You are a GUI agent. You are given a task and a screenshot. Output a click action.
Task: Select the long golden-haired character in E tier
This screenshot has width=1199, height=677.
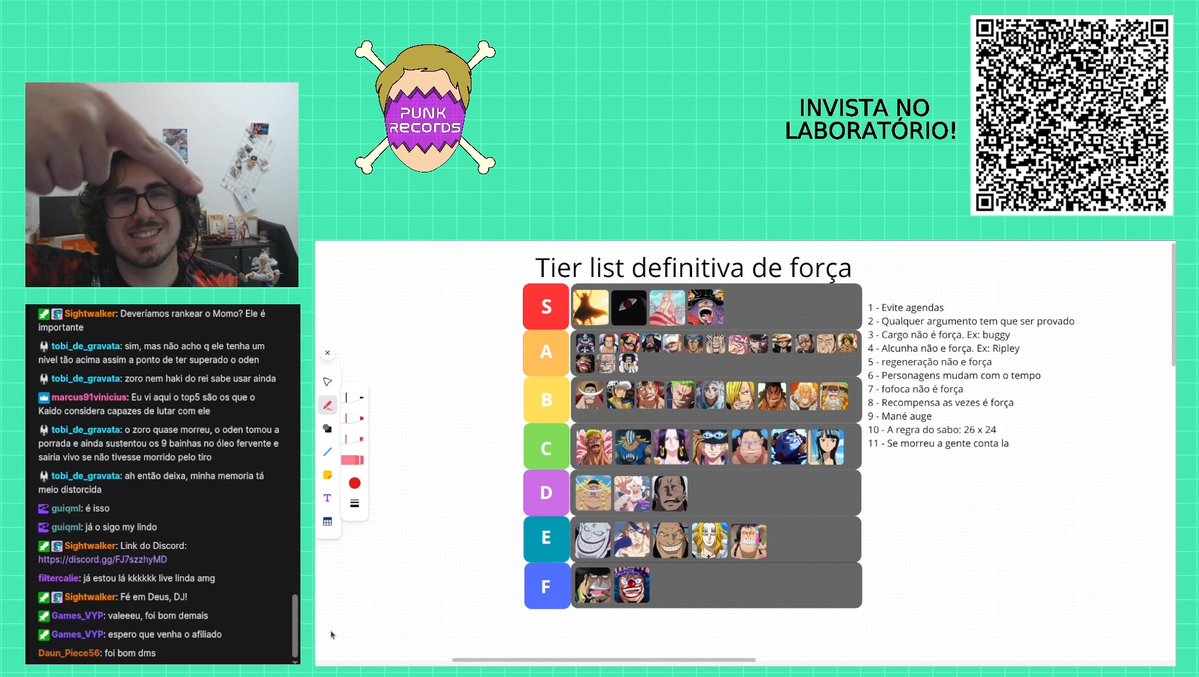pos(710,541)
